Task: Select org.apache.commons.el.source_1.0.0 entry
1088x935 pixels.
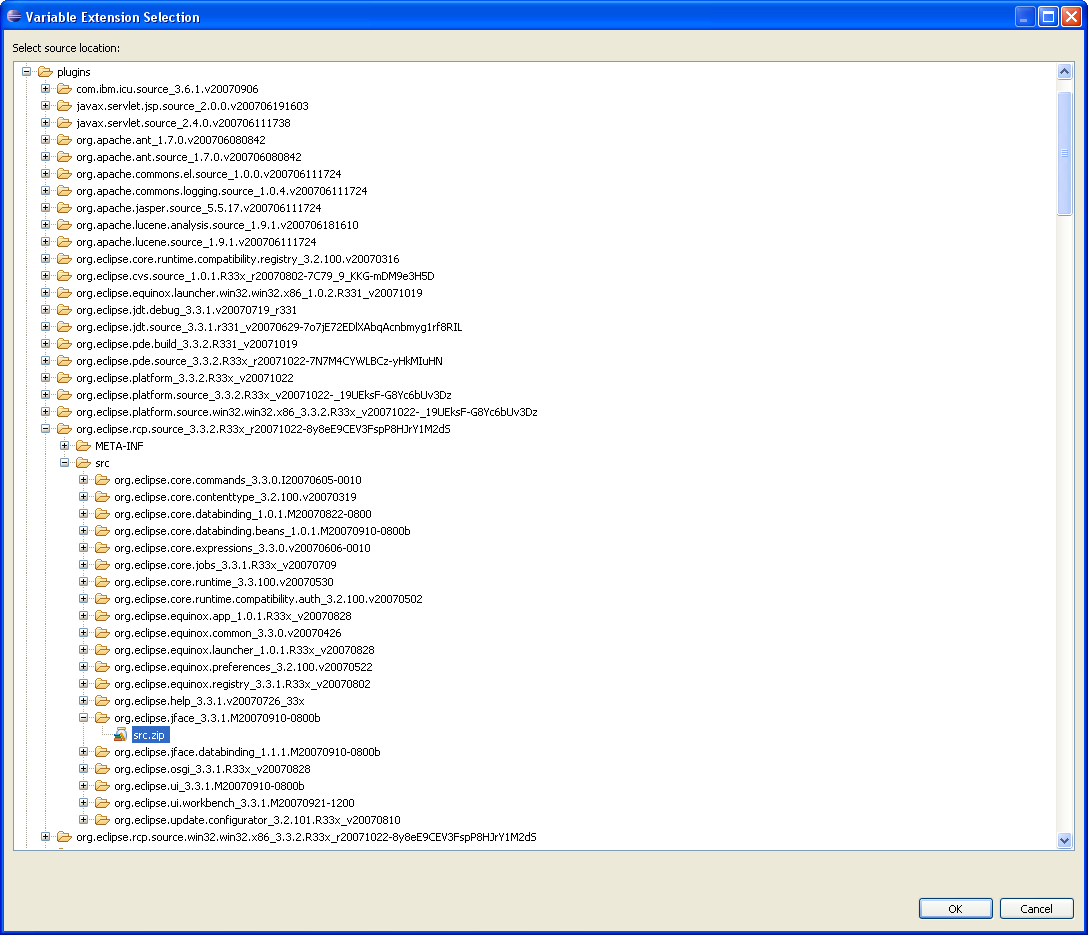Action: click(x=209, y=173)
